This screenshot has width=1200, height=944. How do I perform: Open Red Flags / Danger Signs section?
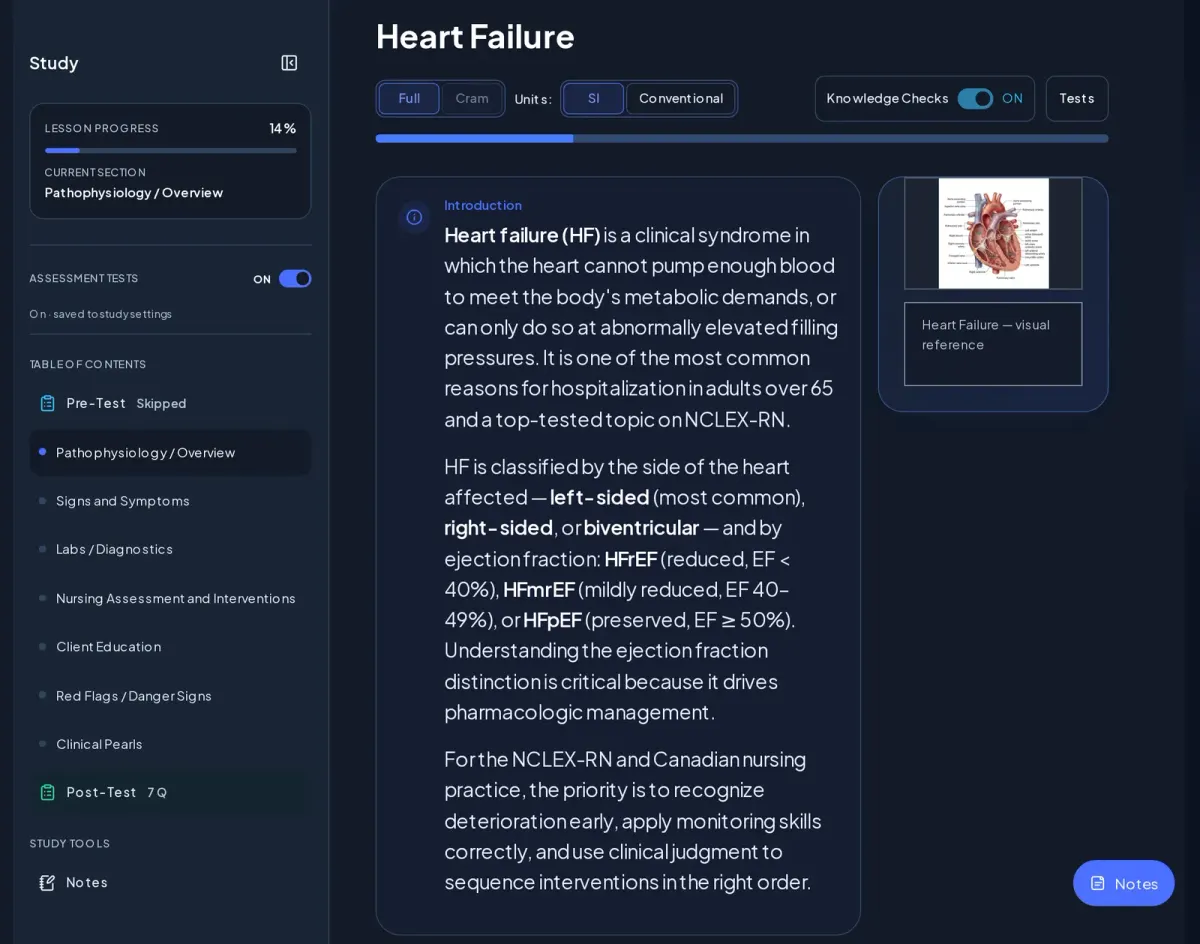click(170, 696)
